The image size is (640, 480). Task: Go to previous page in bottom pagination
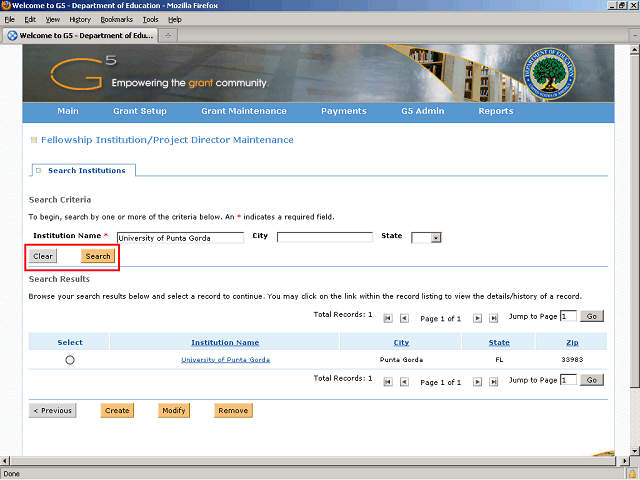point(404,382)
